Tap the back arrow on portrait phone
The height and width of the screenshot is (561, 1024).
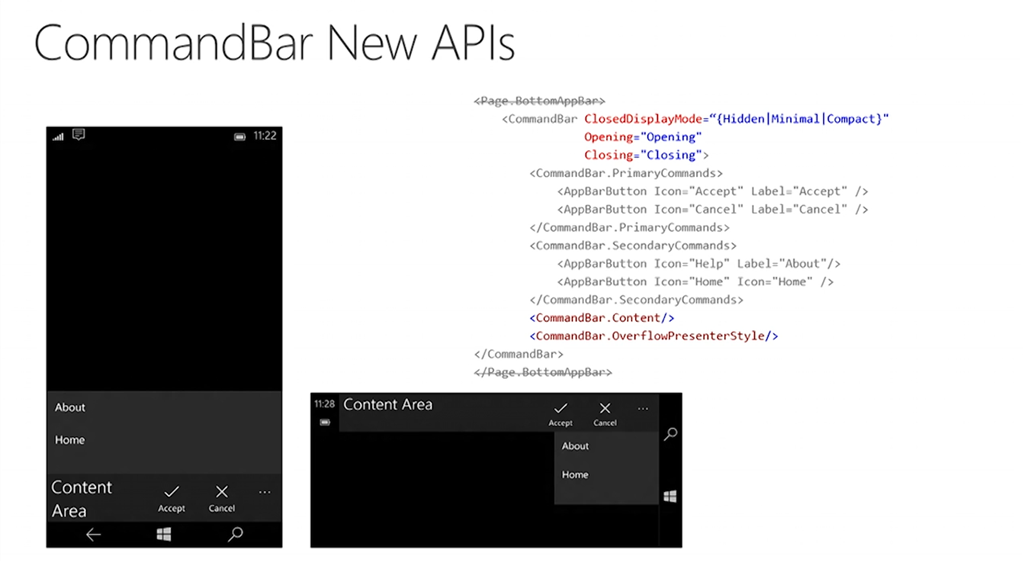[93, 535]
